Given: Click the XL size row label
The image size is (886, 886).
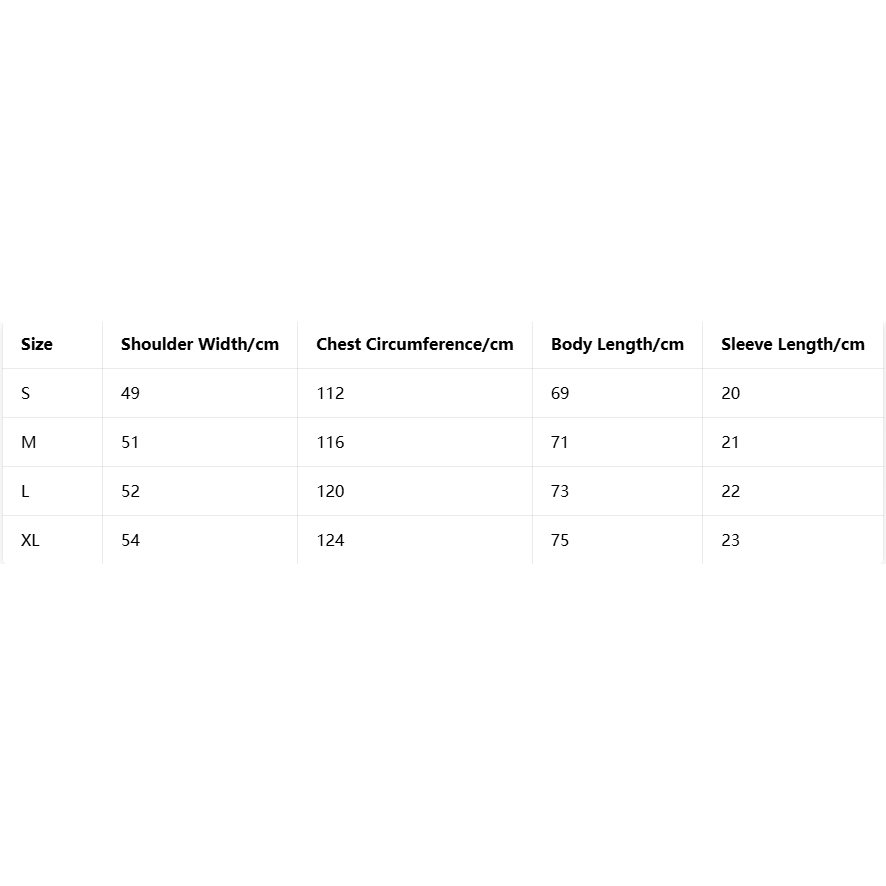Looking at the screenshot, I should 30,540.
